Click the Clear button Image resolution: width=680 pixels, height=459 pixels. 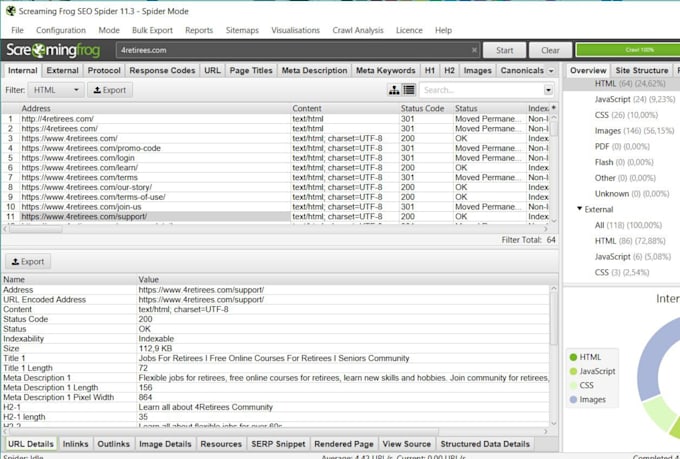(550, 50)
